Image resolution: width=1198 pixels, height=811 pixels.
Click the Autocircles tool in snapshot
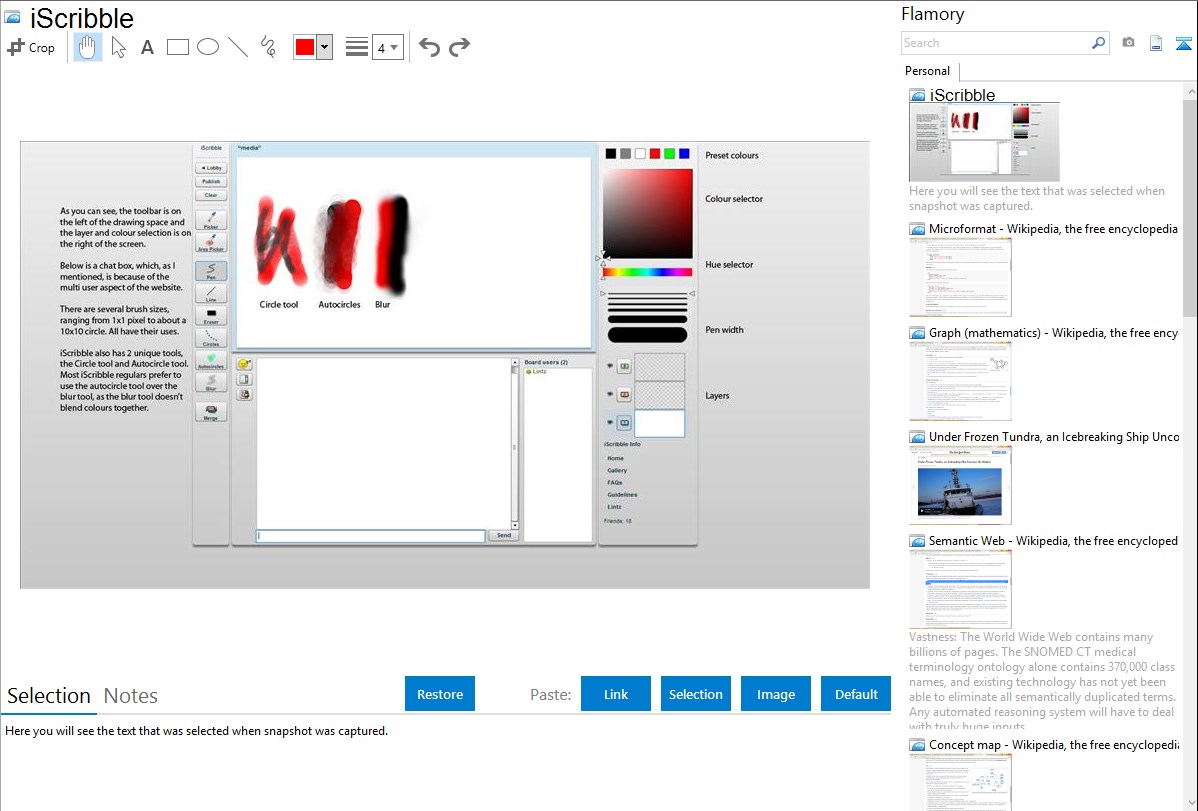[211, 359]
